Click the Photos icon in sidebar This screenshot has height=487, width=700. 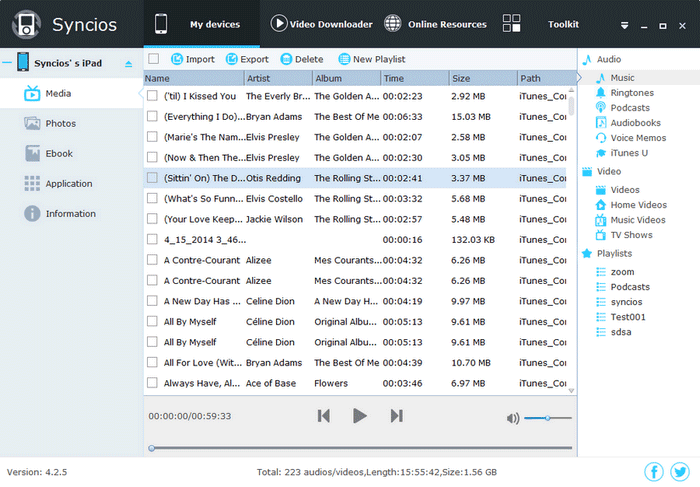[x=32, y=123]
